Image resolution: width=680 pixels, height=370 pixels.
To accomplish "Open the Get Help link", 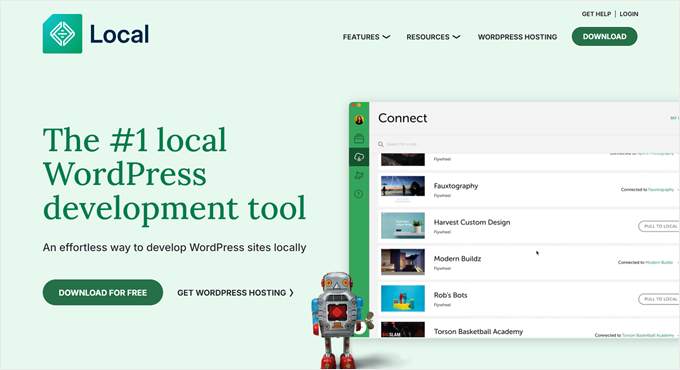I will point(596,14).
